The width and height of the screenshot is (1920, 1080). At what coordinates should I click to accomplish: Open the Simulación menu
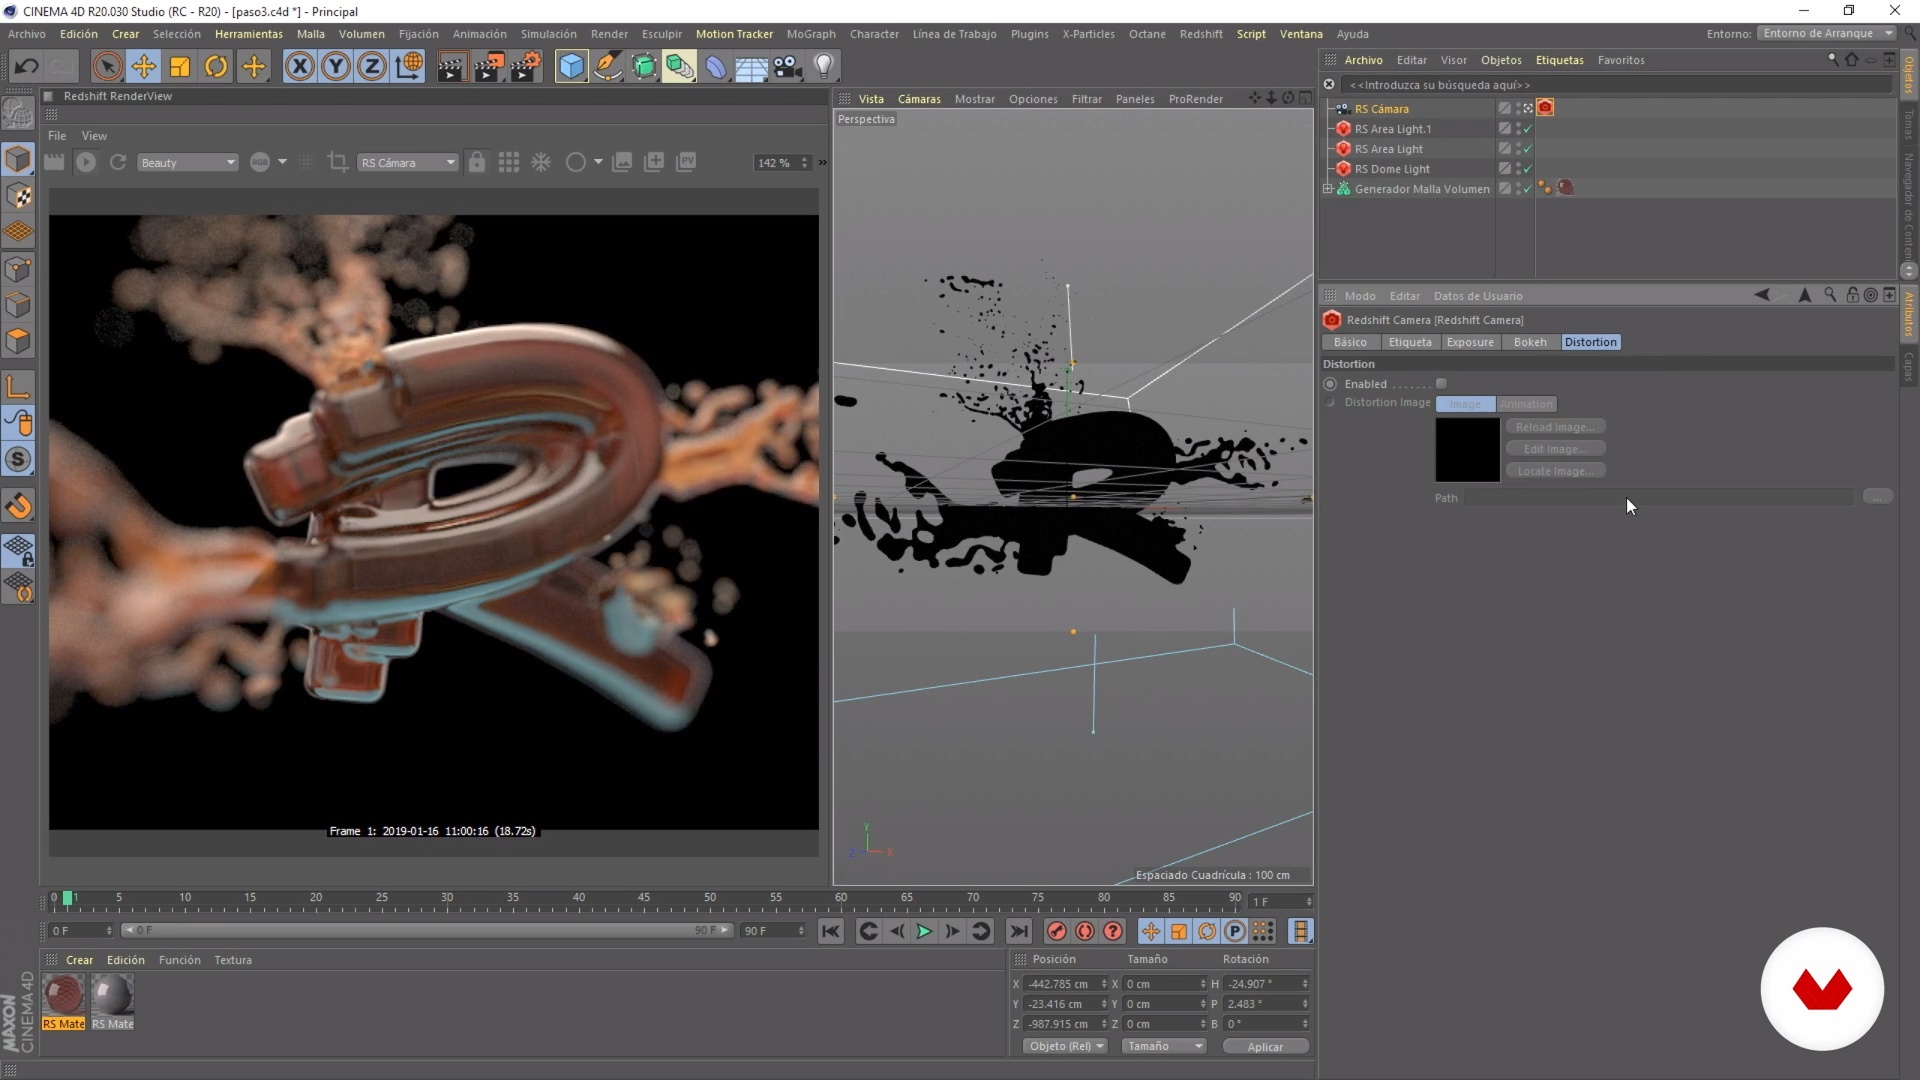pos(548,34)
